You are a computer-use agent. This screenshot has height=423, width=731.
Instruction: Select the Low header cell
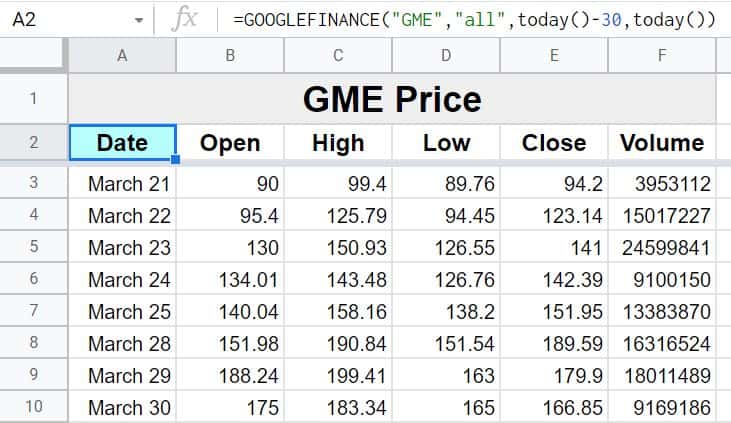pos(446,142)
